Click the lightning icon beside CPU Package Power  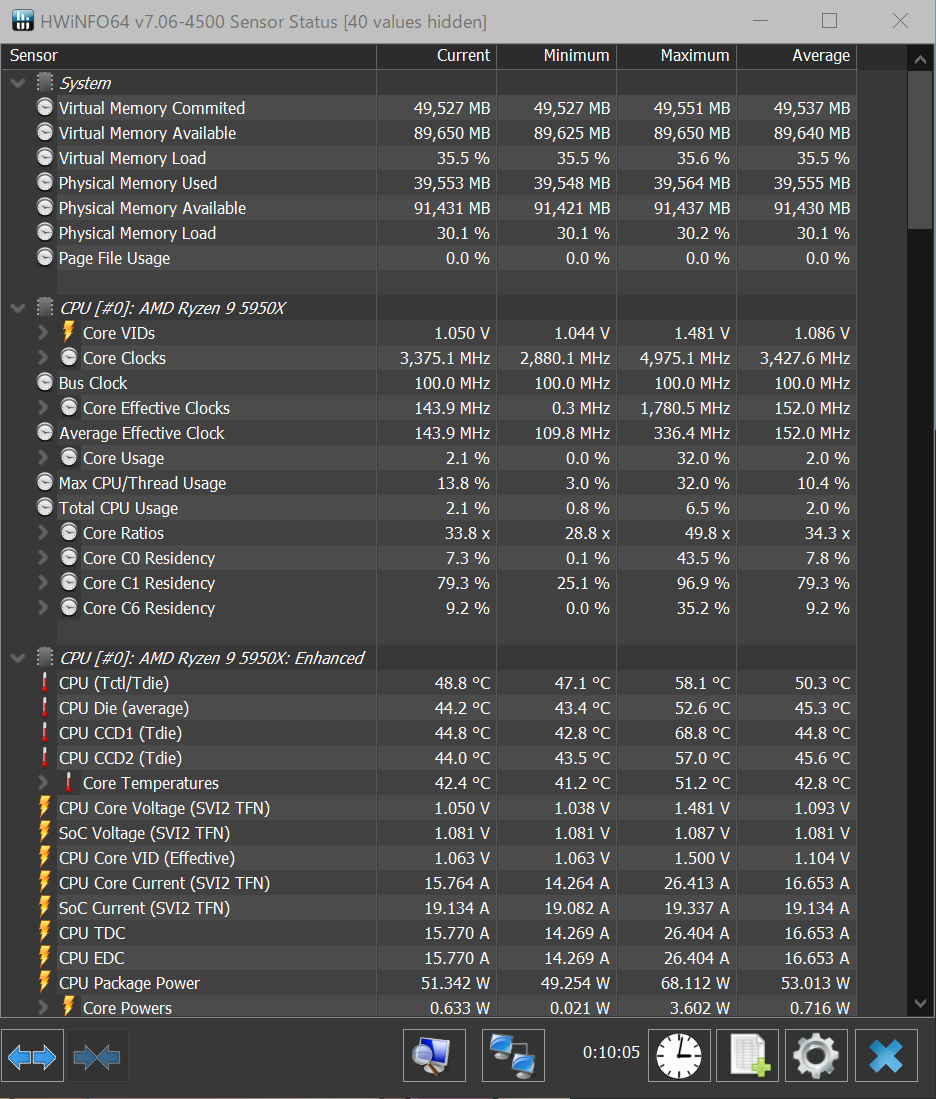coord(45,982)
